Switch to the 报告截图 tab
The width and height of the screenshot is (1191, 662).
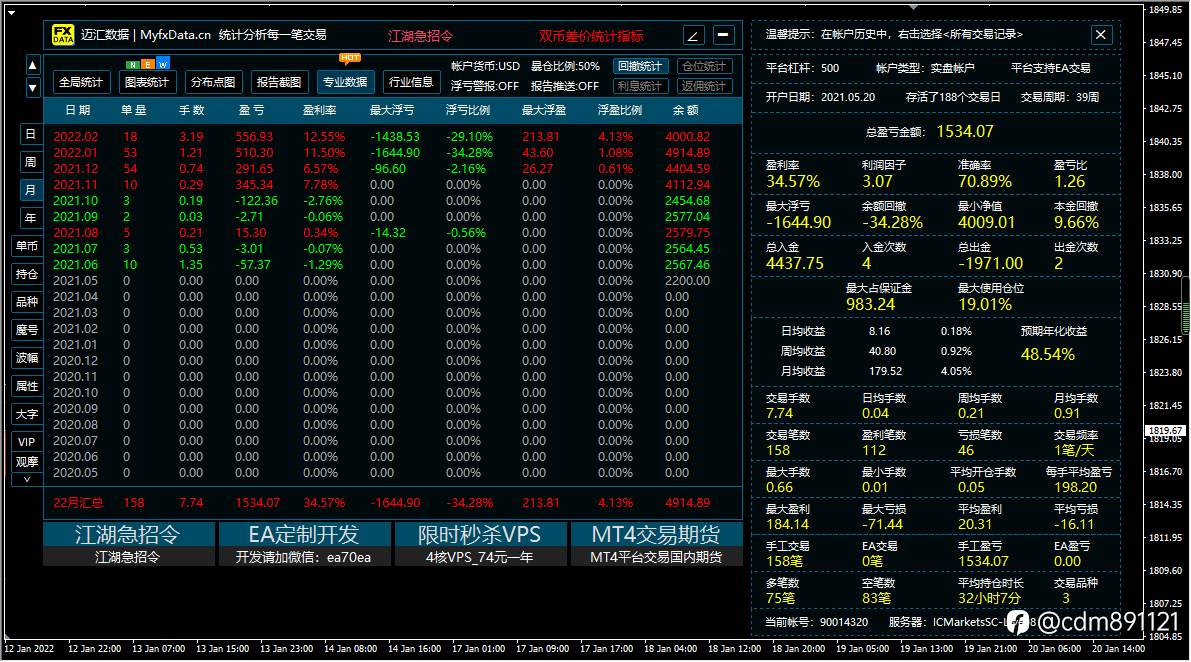[279, 82]
